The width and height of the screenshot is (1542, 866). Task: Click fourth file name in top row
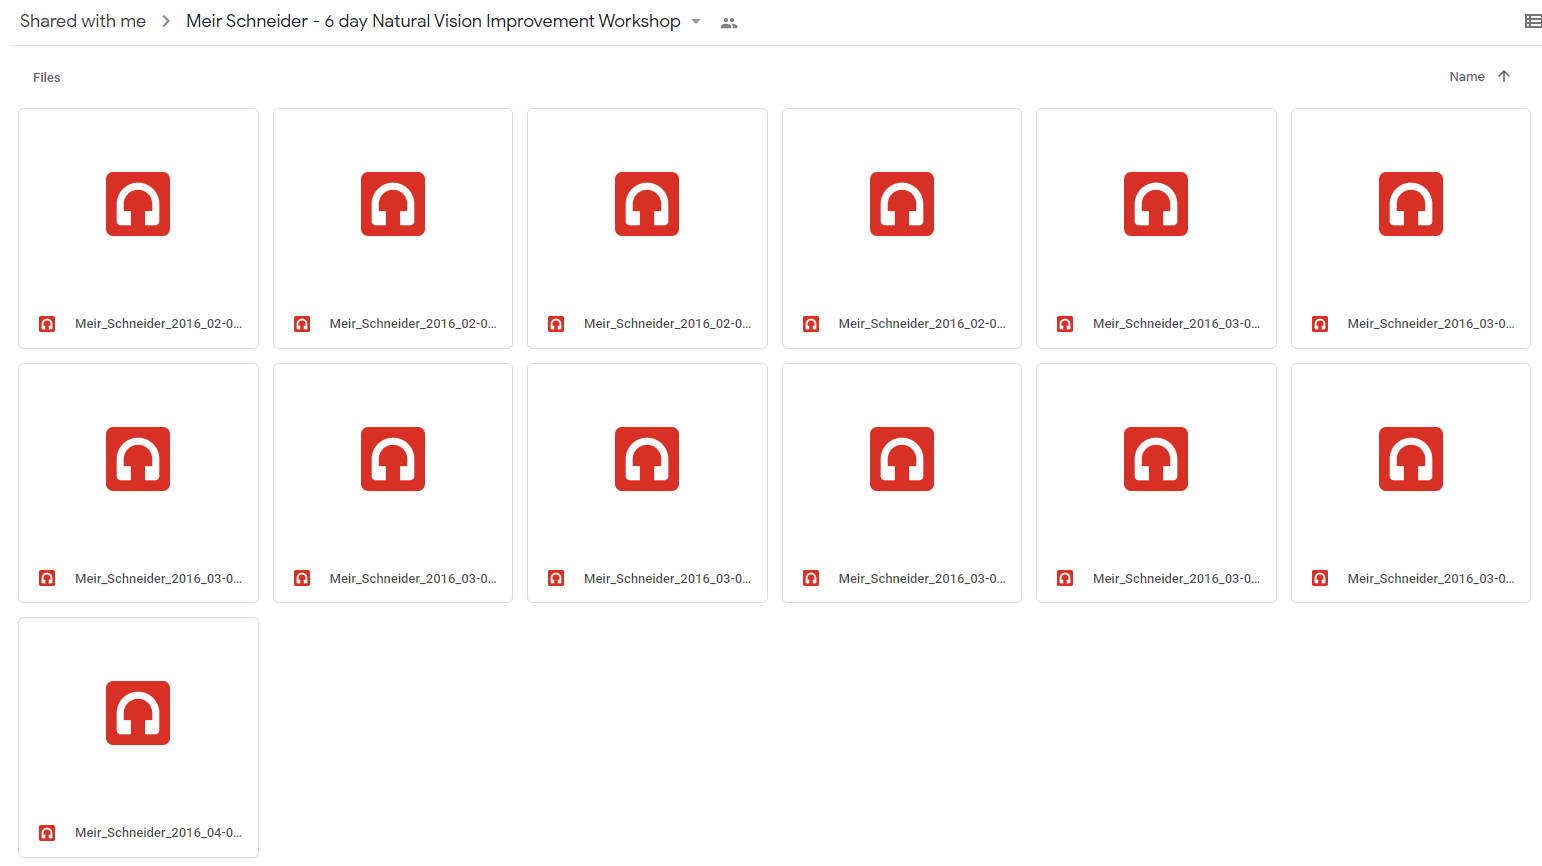coord(921,323)
